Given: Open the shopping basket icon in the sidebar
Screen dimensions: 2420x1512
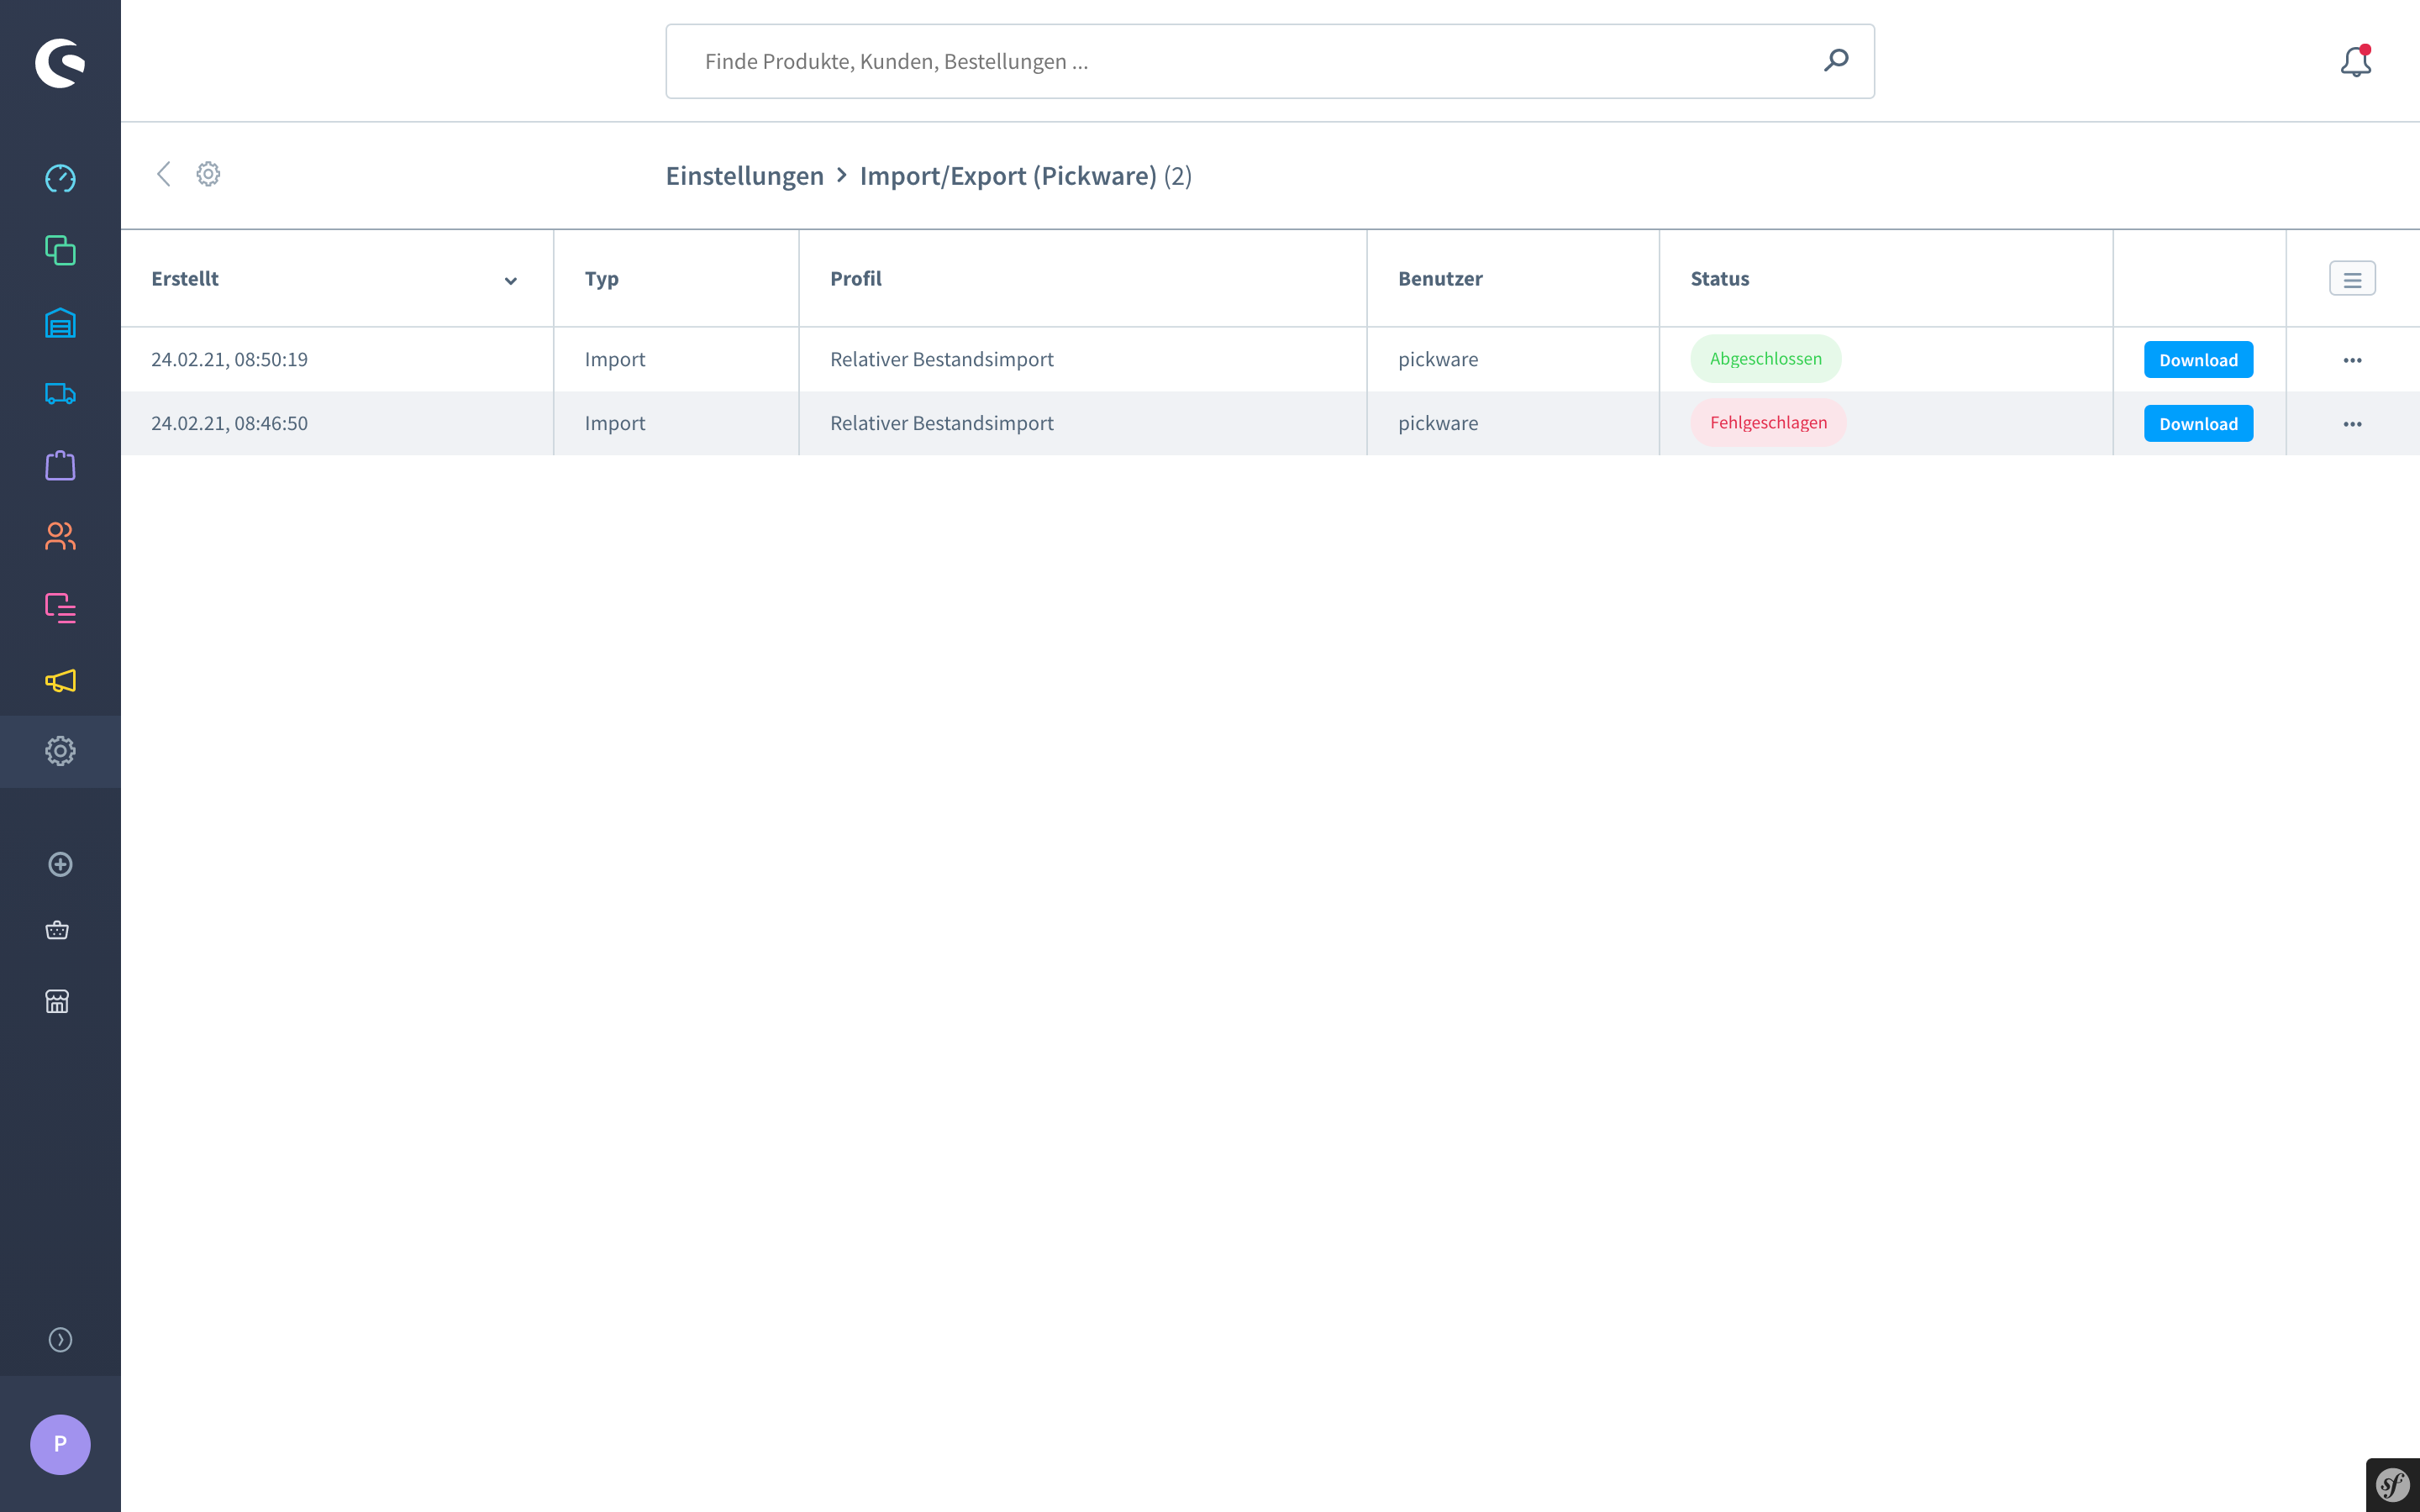Looking at the screenshot, I should tap(57, 930).
